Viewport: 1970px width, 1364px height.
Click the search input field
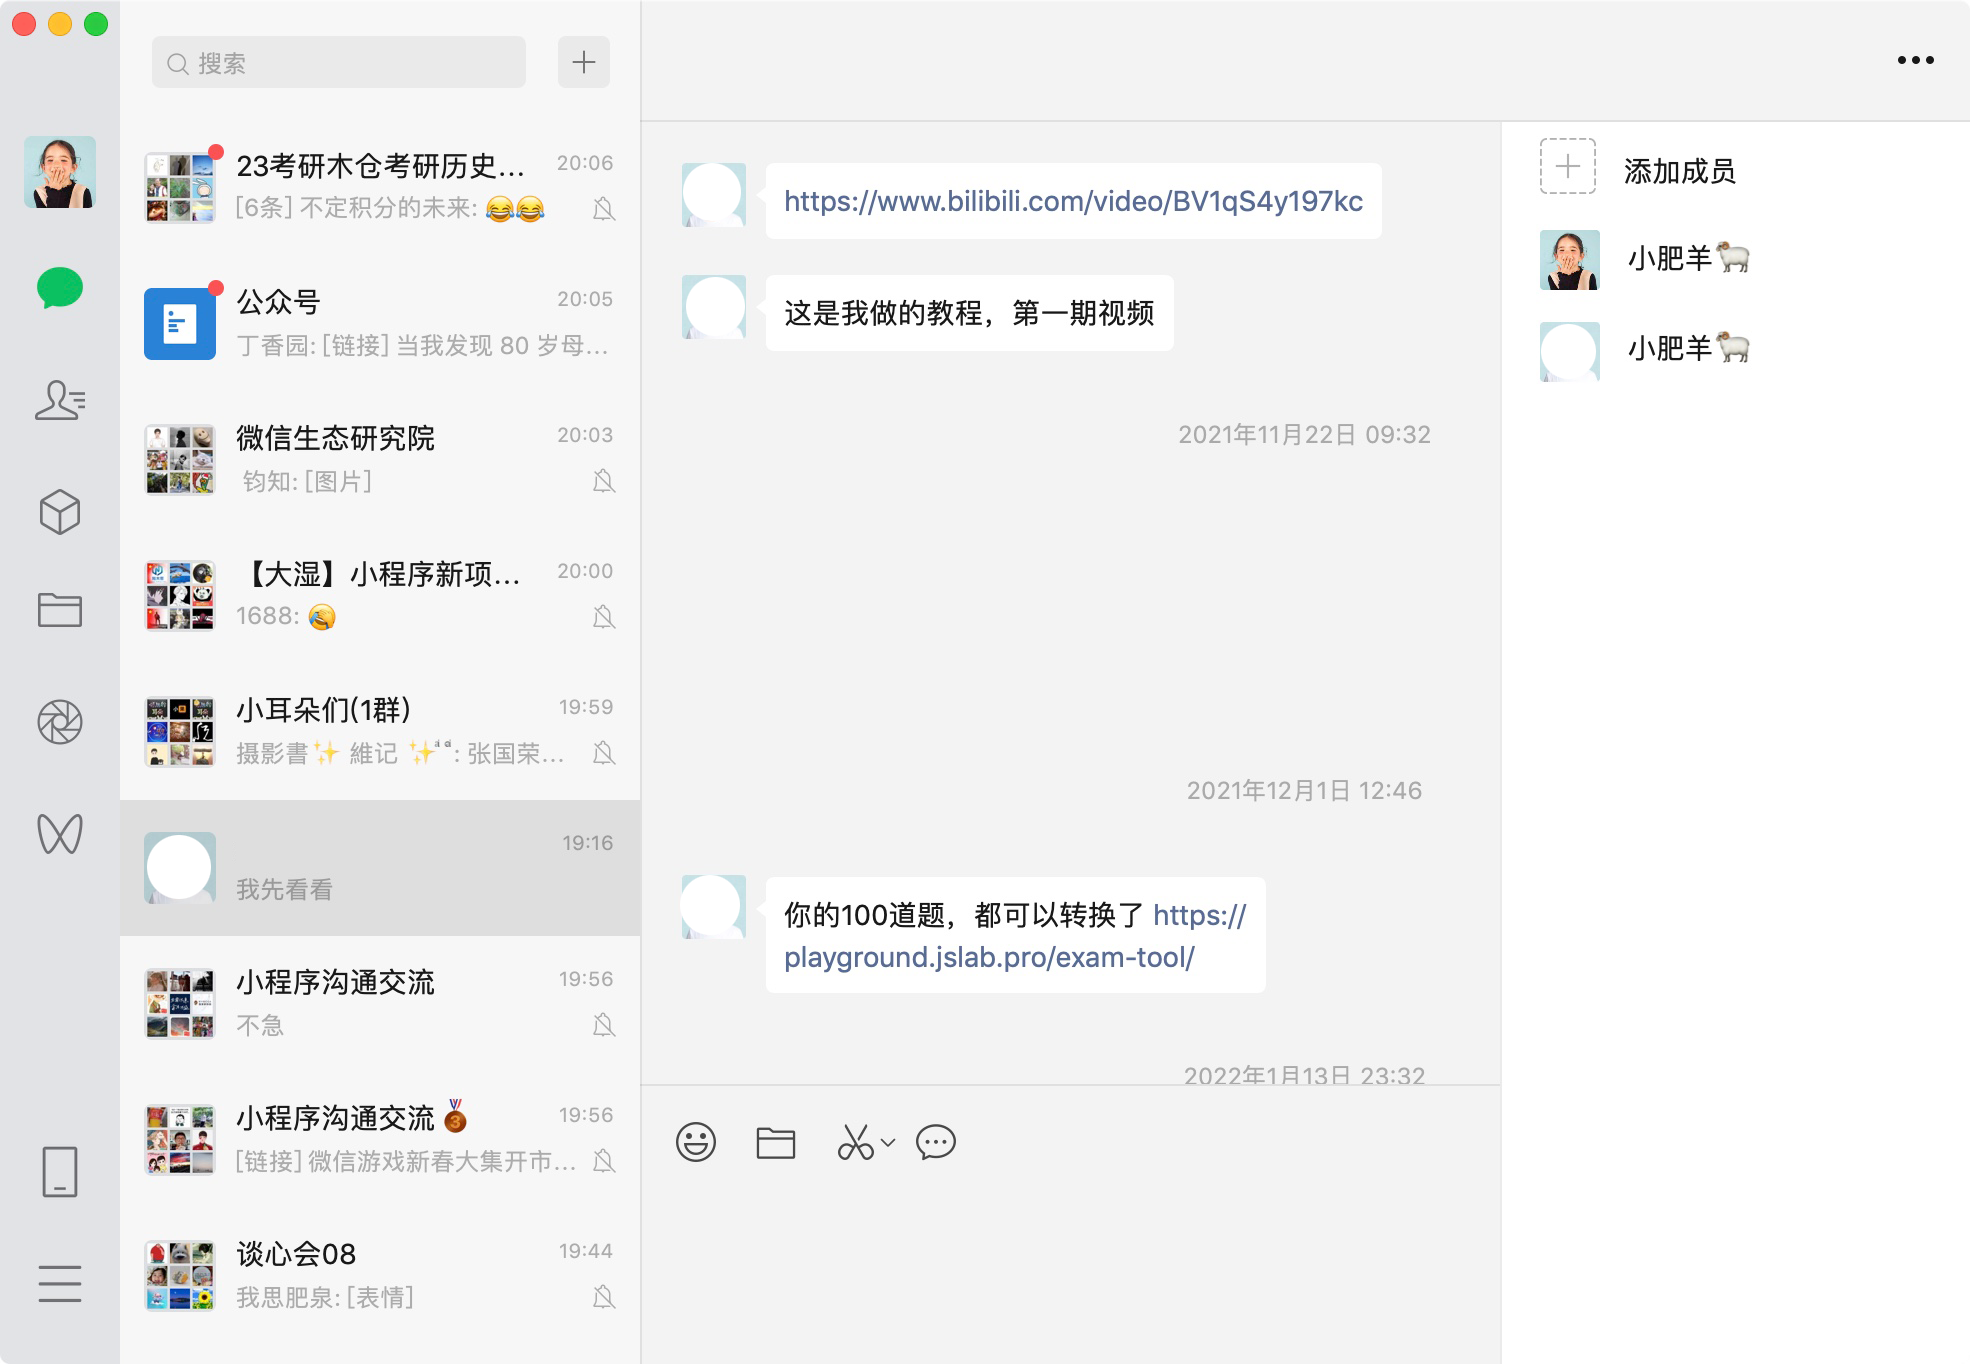pos(340,63)
